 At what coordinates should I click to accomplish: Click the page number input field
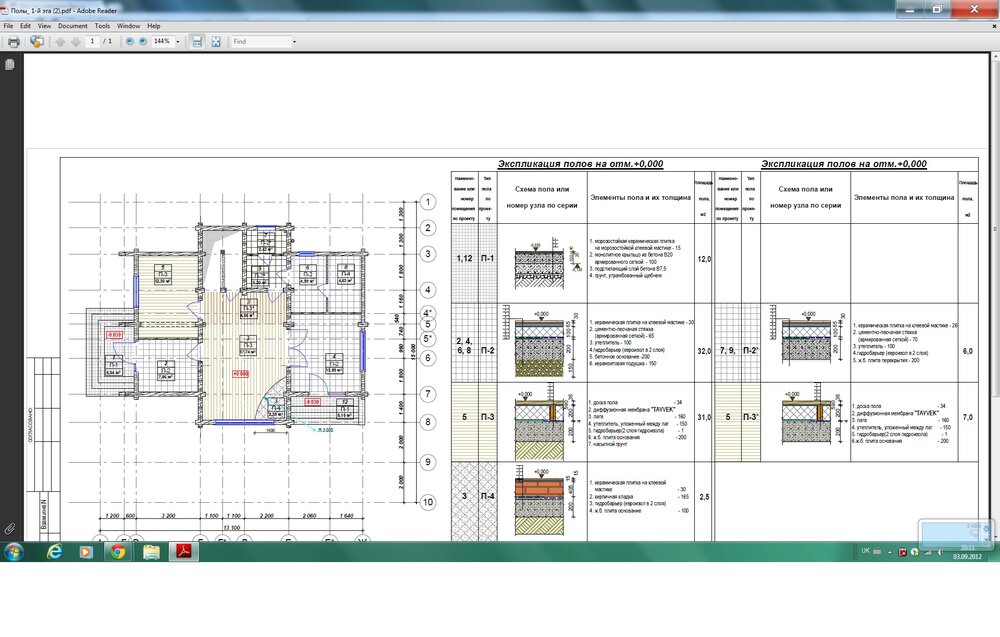click(x=92, y=42)
